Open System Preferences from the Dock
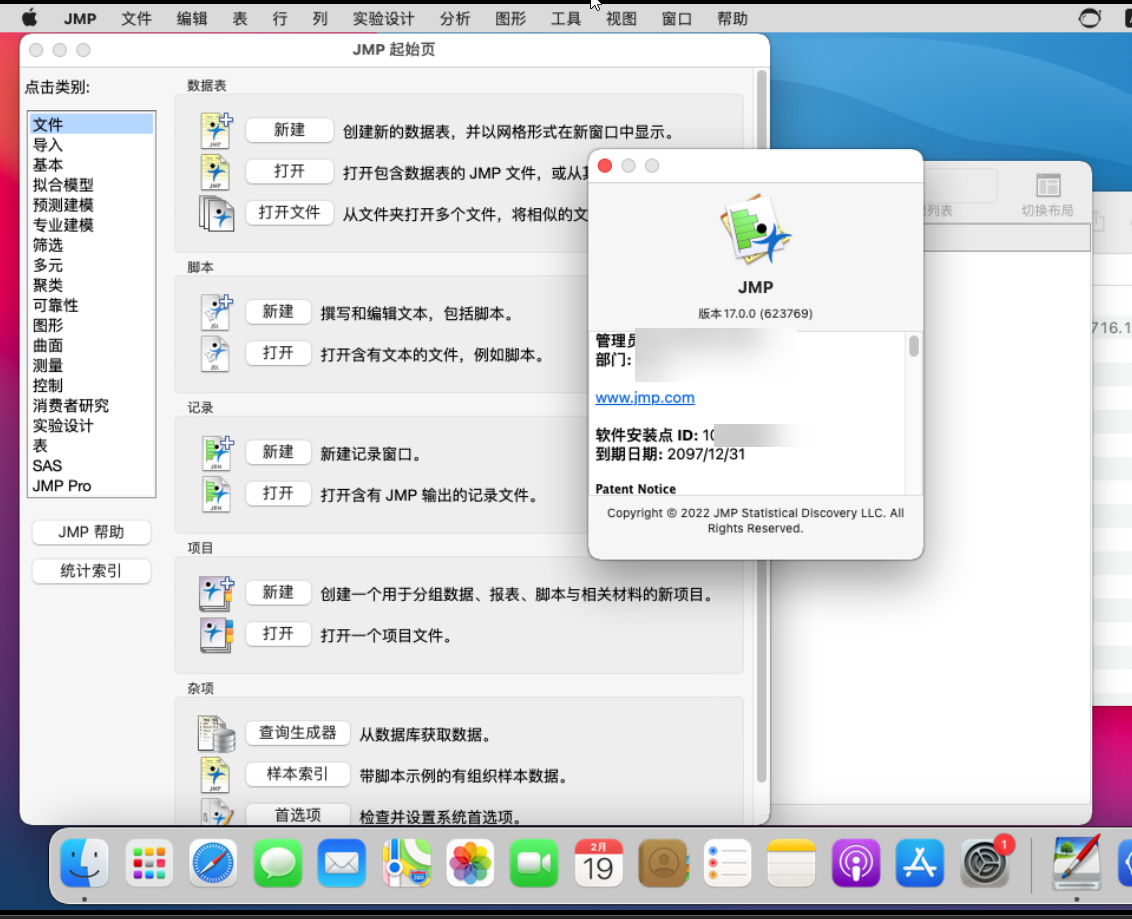 [x=984, y=863]
